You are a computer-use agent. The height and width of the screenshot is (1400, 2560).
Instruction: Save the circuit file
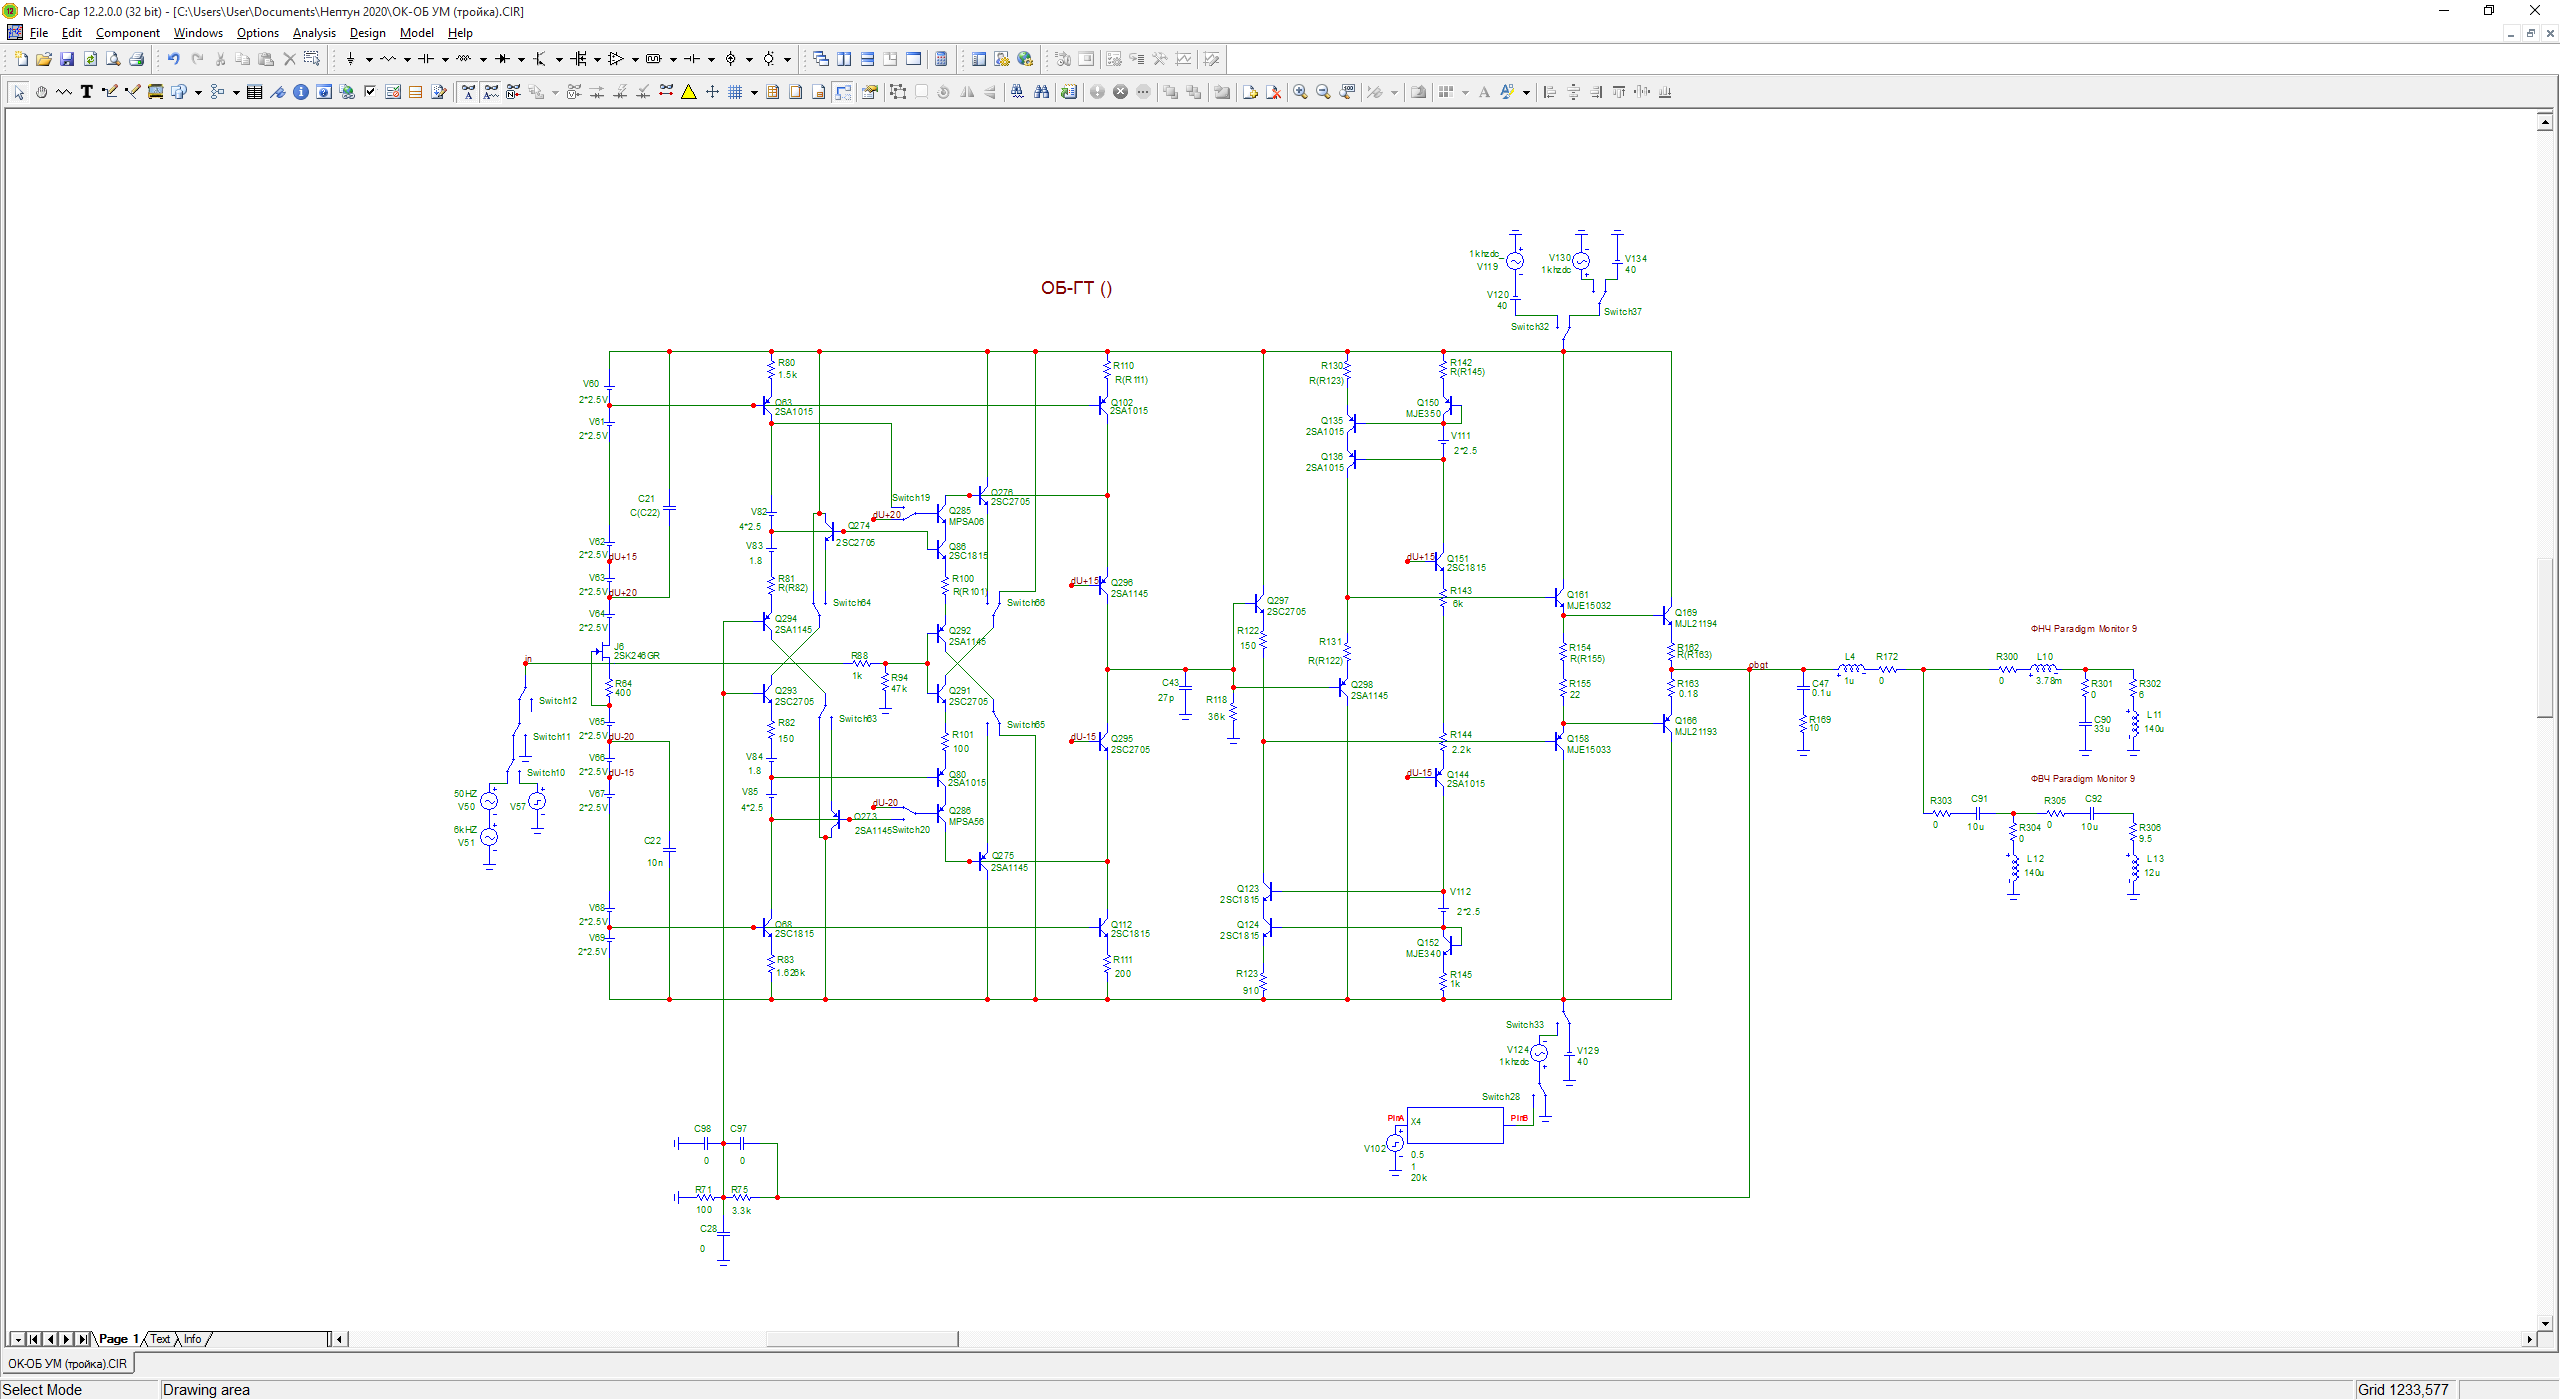67,59
